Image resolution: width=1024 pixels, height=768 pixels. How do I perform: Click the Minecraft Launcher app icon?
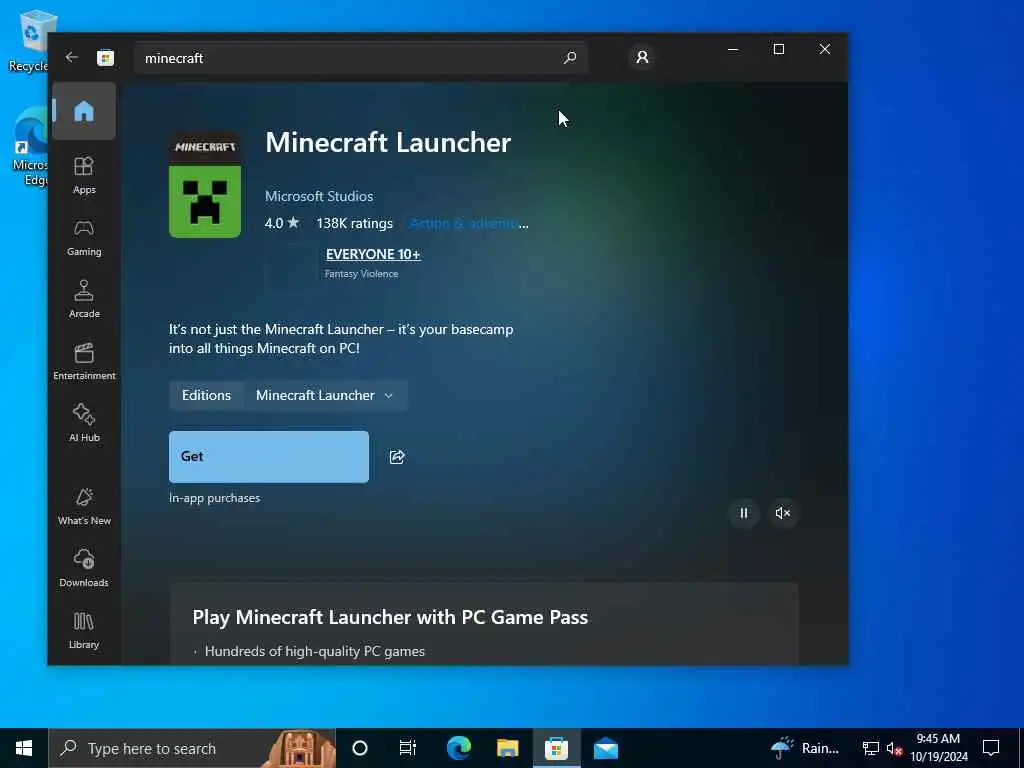(204, 185)
